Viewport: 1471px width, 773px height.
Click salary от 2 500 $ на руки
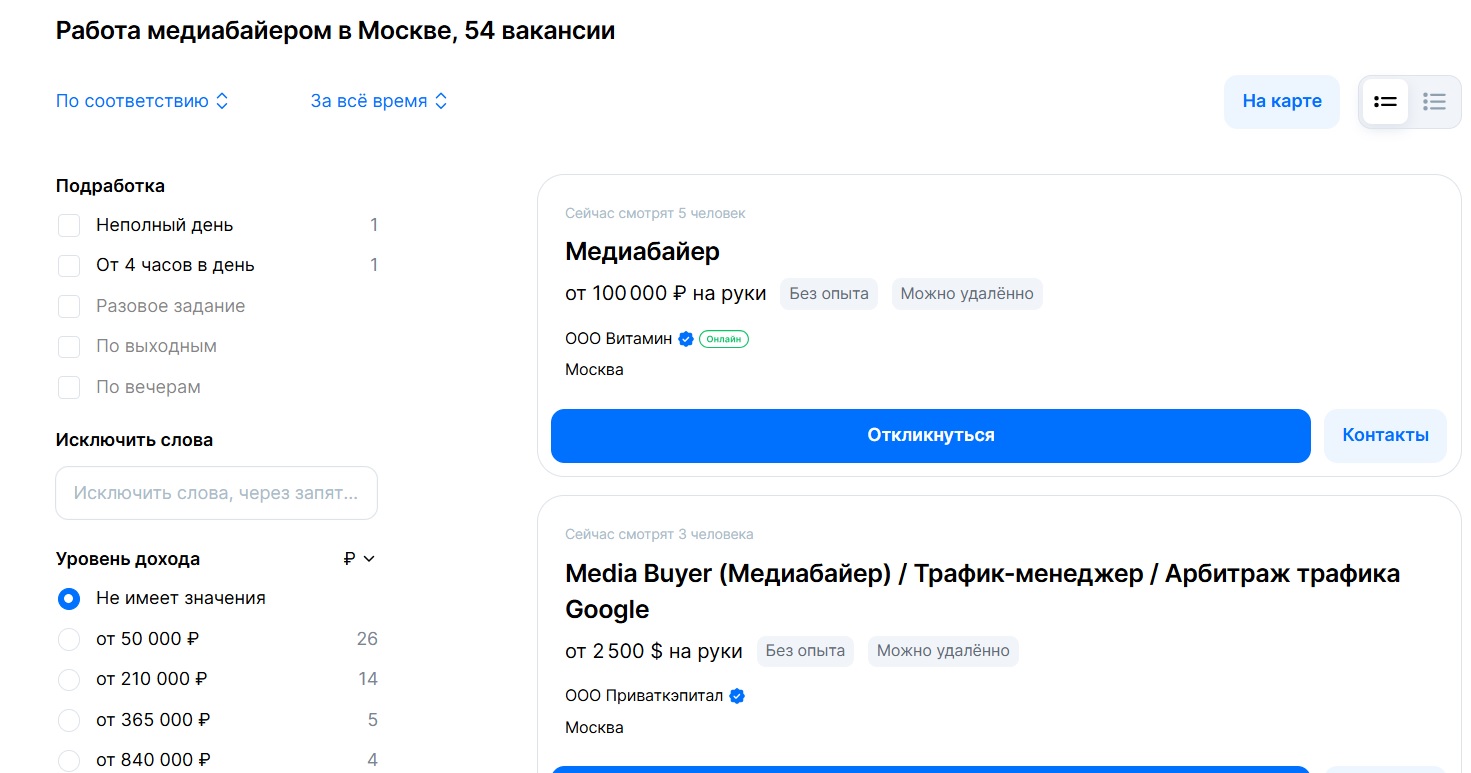click(654, 651)
